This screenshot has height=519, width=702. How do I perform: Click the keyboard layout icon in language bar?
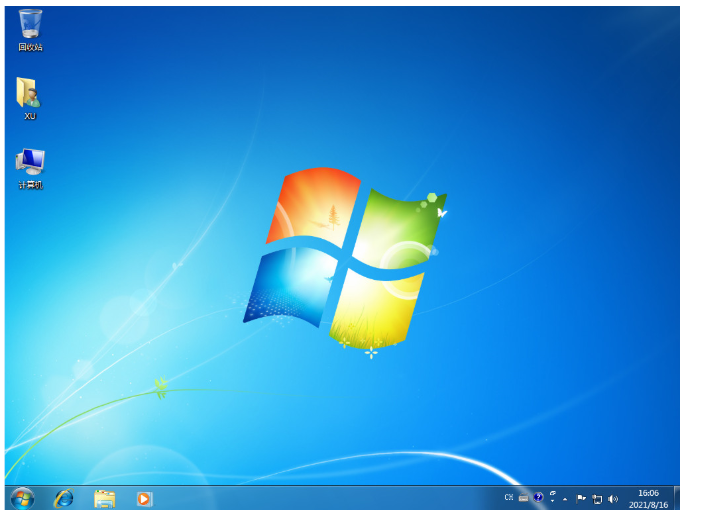[523, 498]
